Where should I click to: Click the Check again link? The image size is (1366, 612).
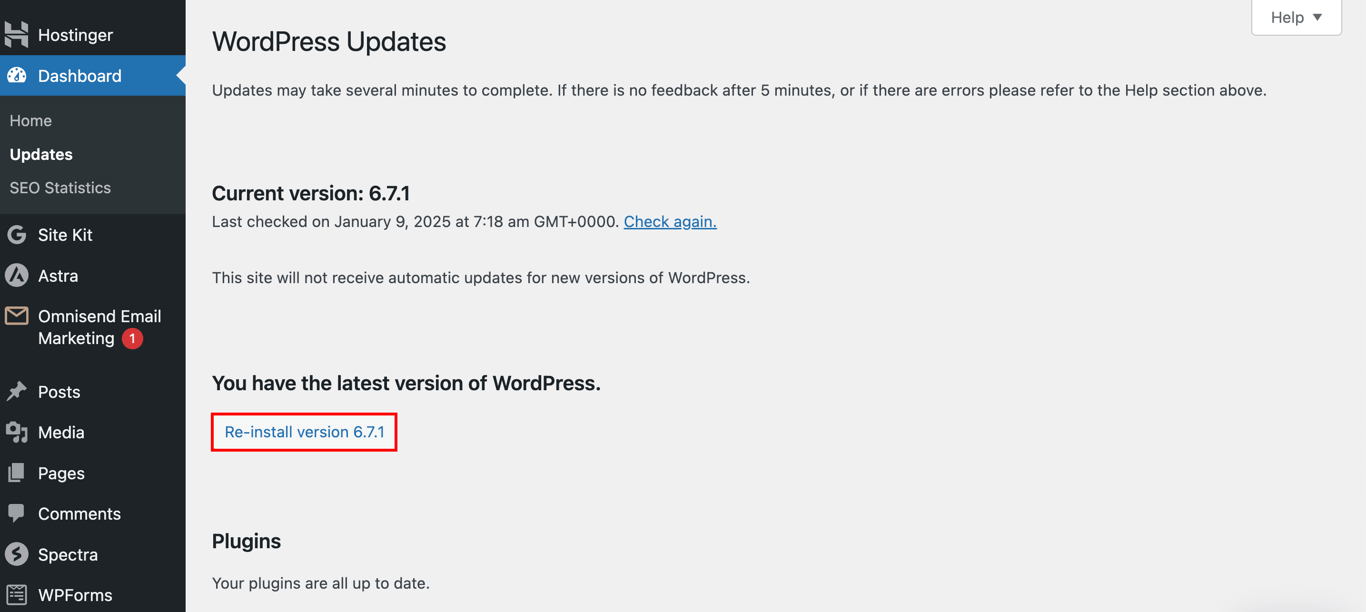pos(669,221)
